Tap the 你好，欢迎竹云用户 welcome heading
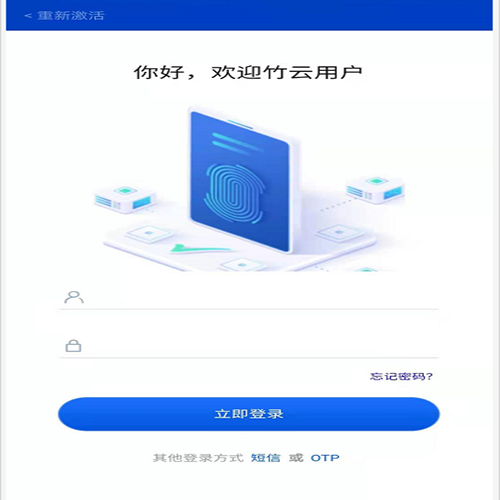The image size is (500, 500). (x=248, y=72)
